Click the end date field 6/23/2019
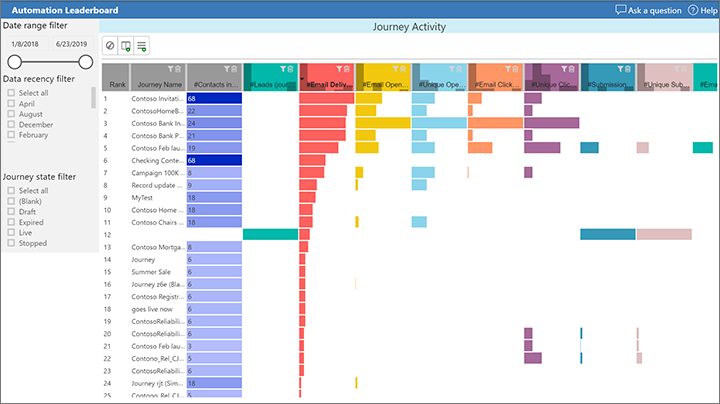720x404 pixels. (72, 44)
